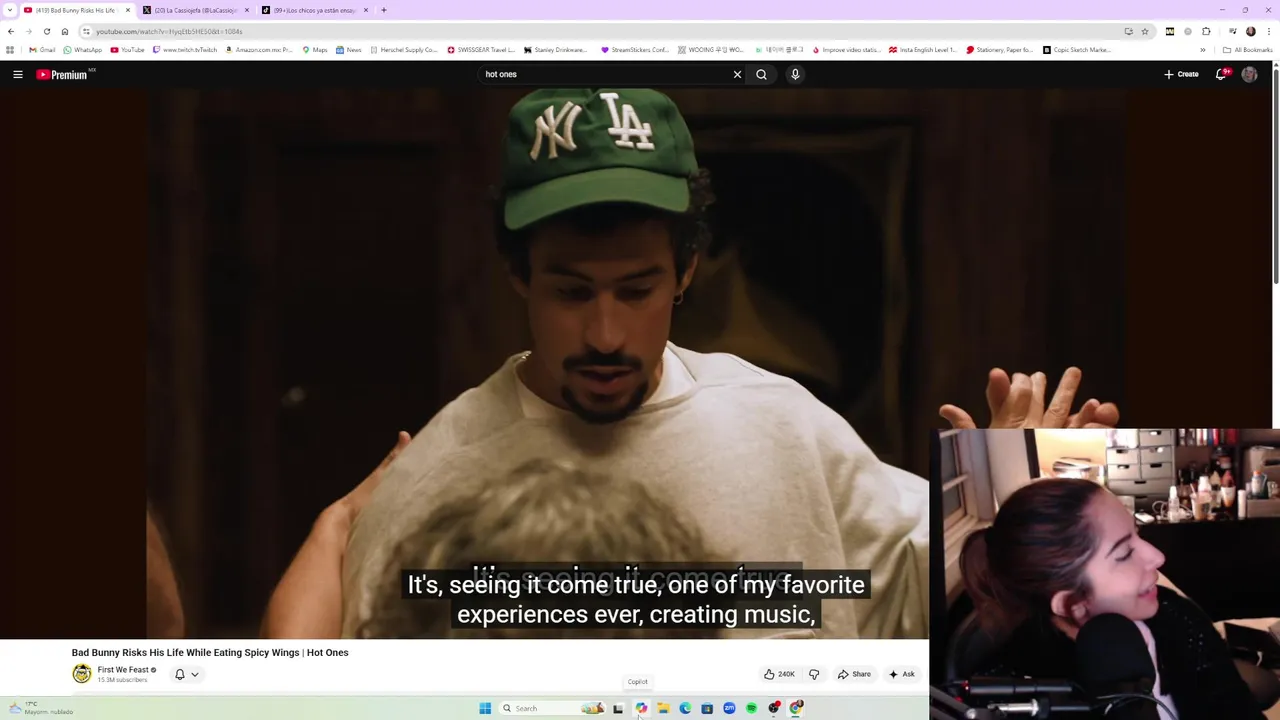This screenshot has height=720, width=1280.
Task: Open Spotify from the taskbar
Action: 751,708
